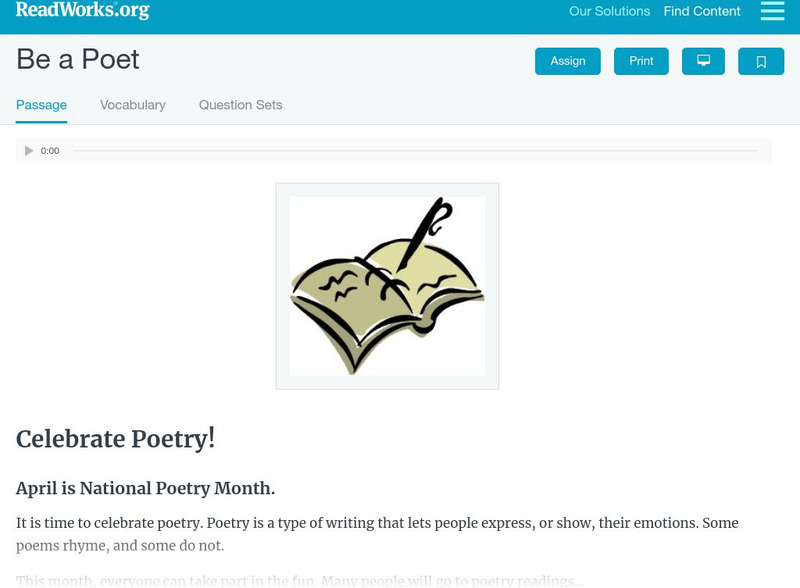800x588 pixels.
Task: Switch to the Vocabulary tab
Action: (132, 105)
